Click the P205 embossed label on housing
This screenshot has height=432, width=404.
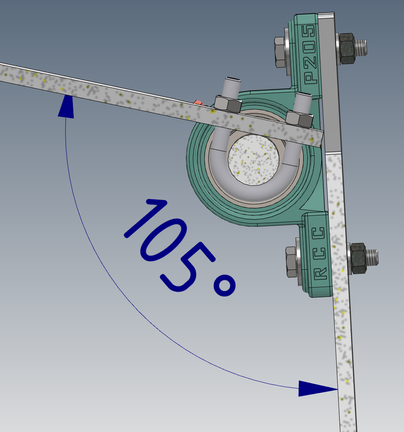pos(309,54)
